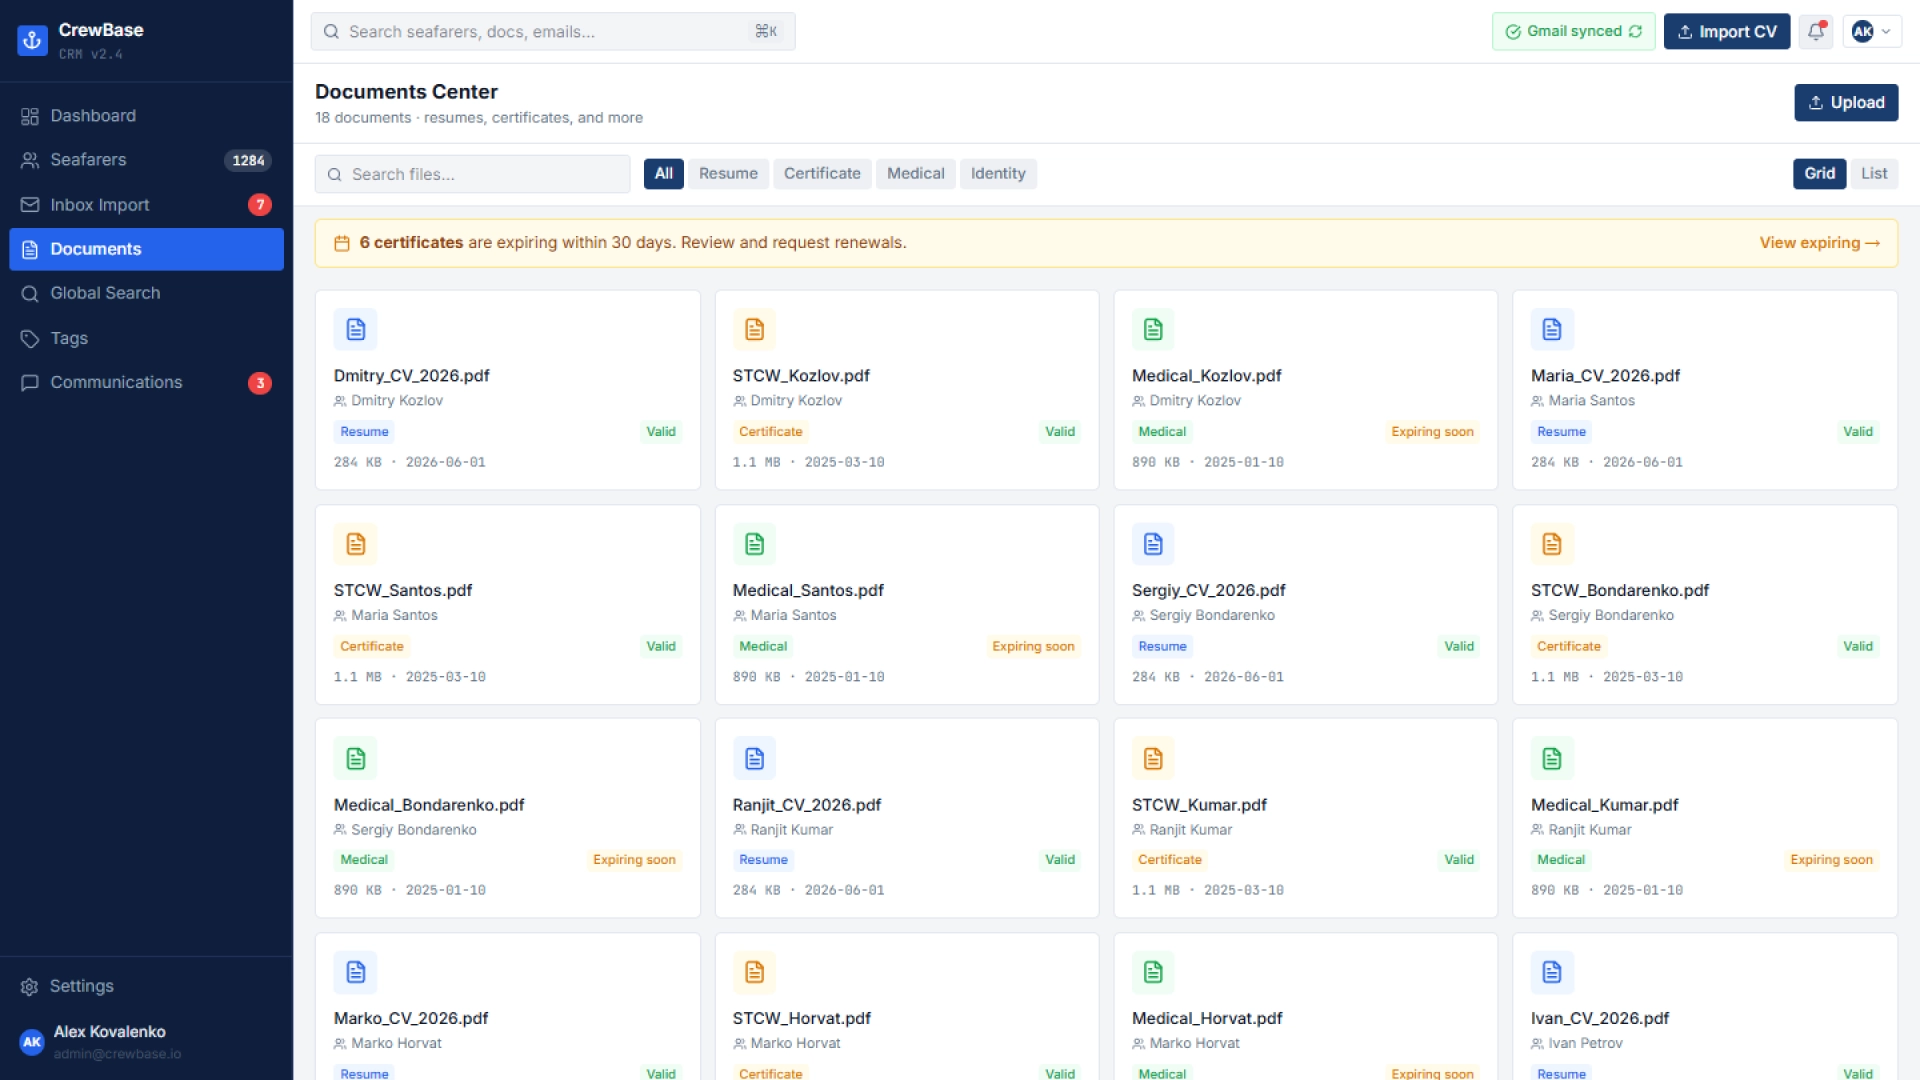This screenshot has height=1080, width=1920.
Task: Click the Communications 3 badge
Action: pos(260,383)
